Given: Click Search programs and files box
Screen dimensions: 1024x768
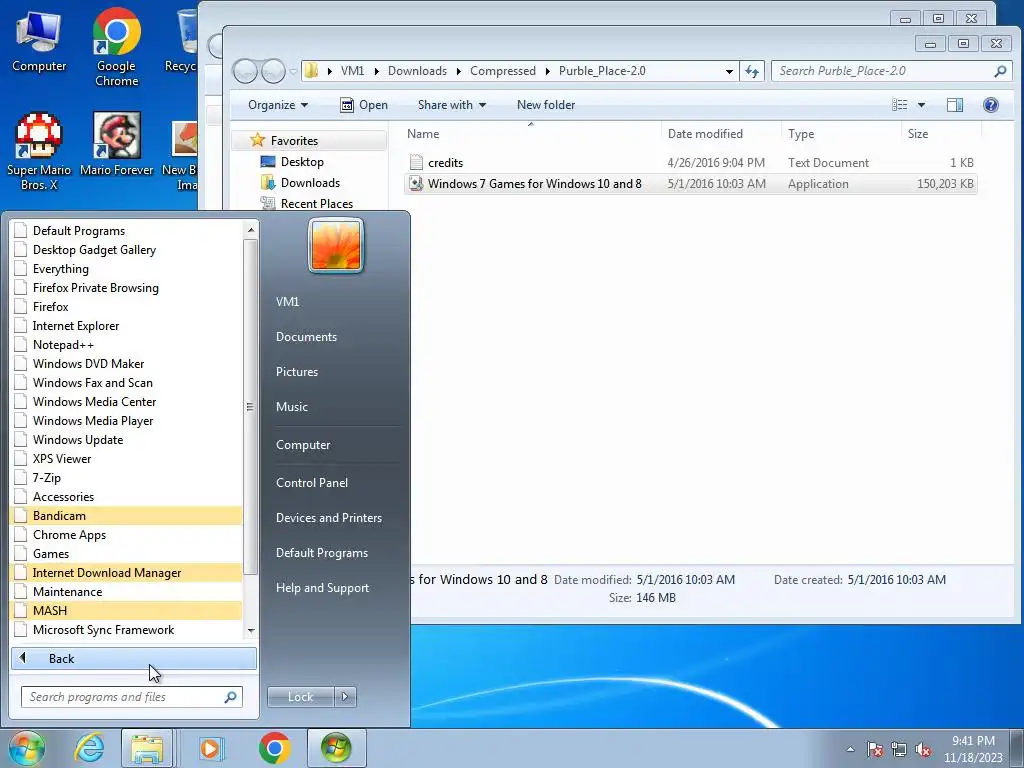Looking at the screenshot, I should click(131, 697).
